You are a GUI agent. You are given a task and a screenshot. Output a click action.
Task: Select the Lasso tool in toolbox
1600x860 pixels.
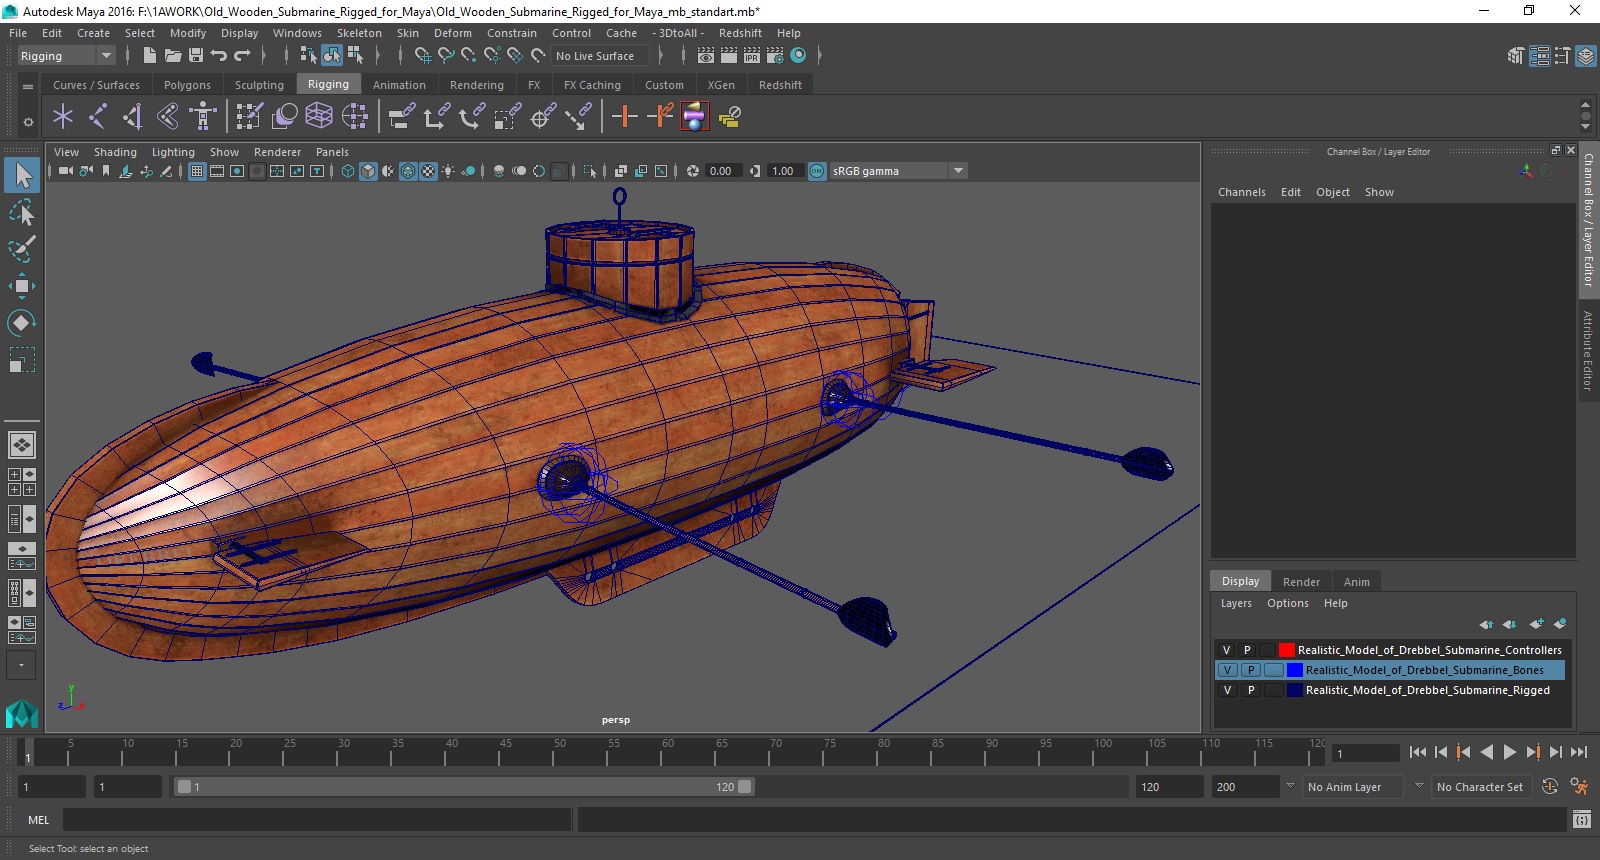(22, 212)
